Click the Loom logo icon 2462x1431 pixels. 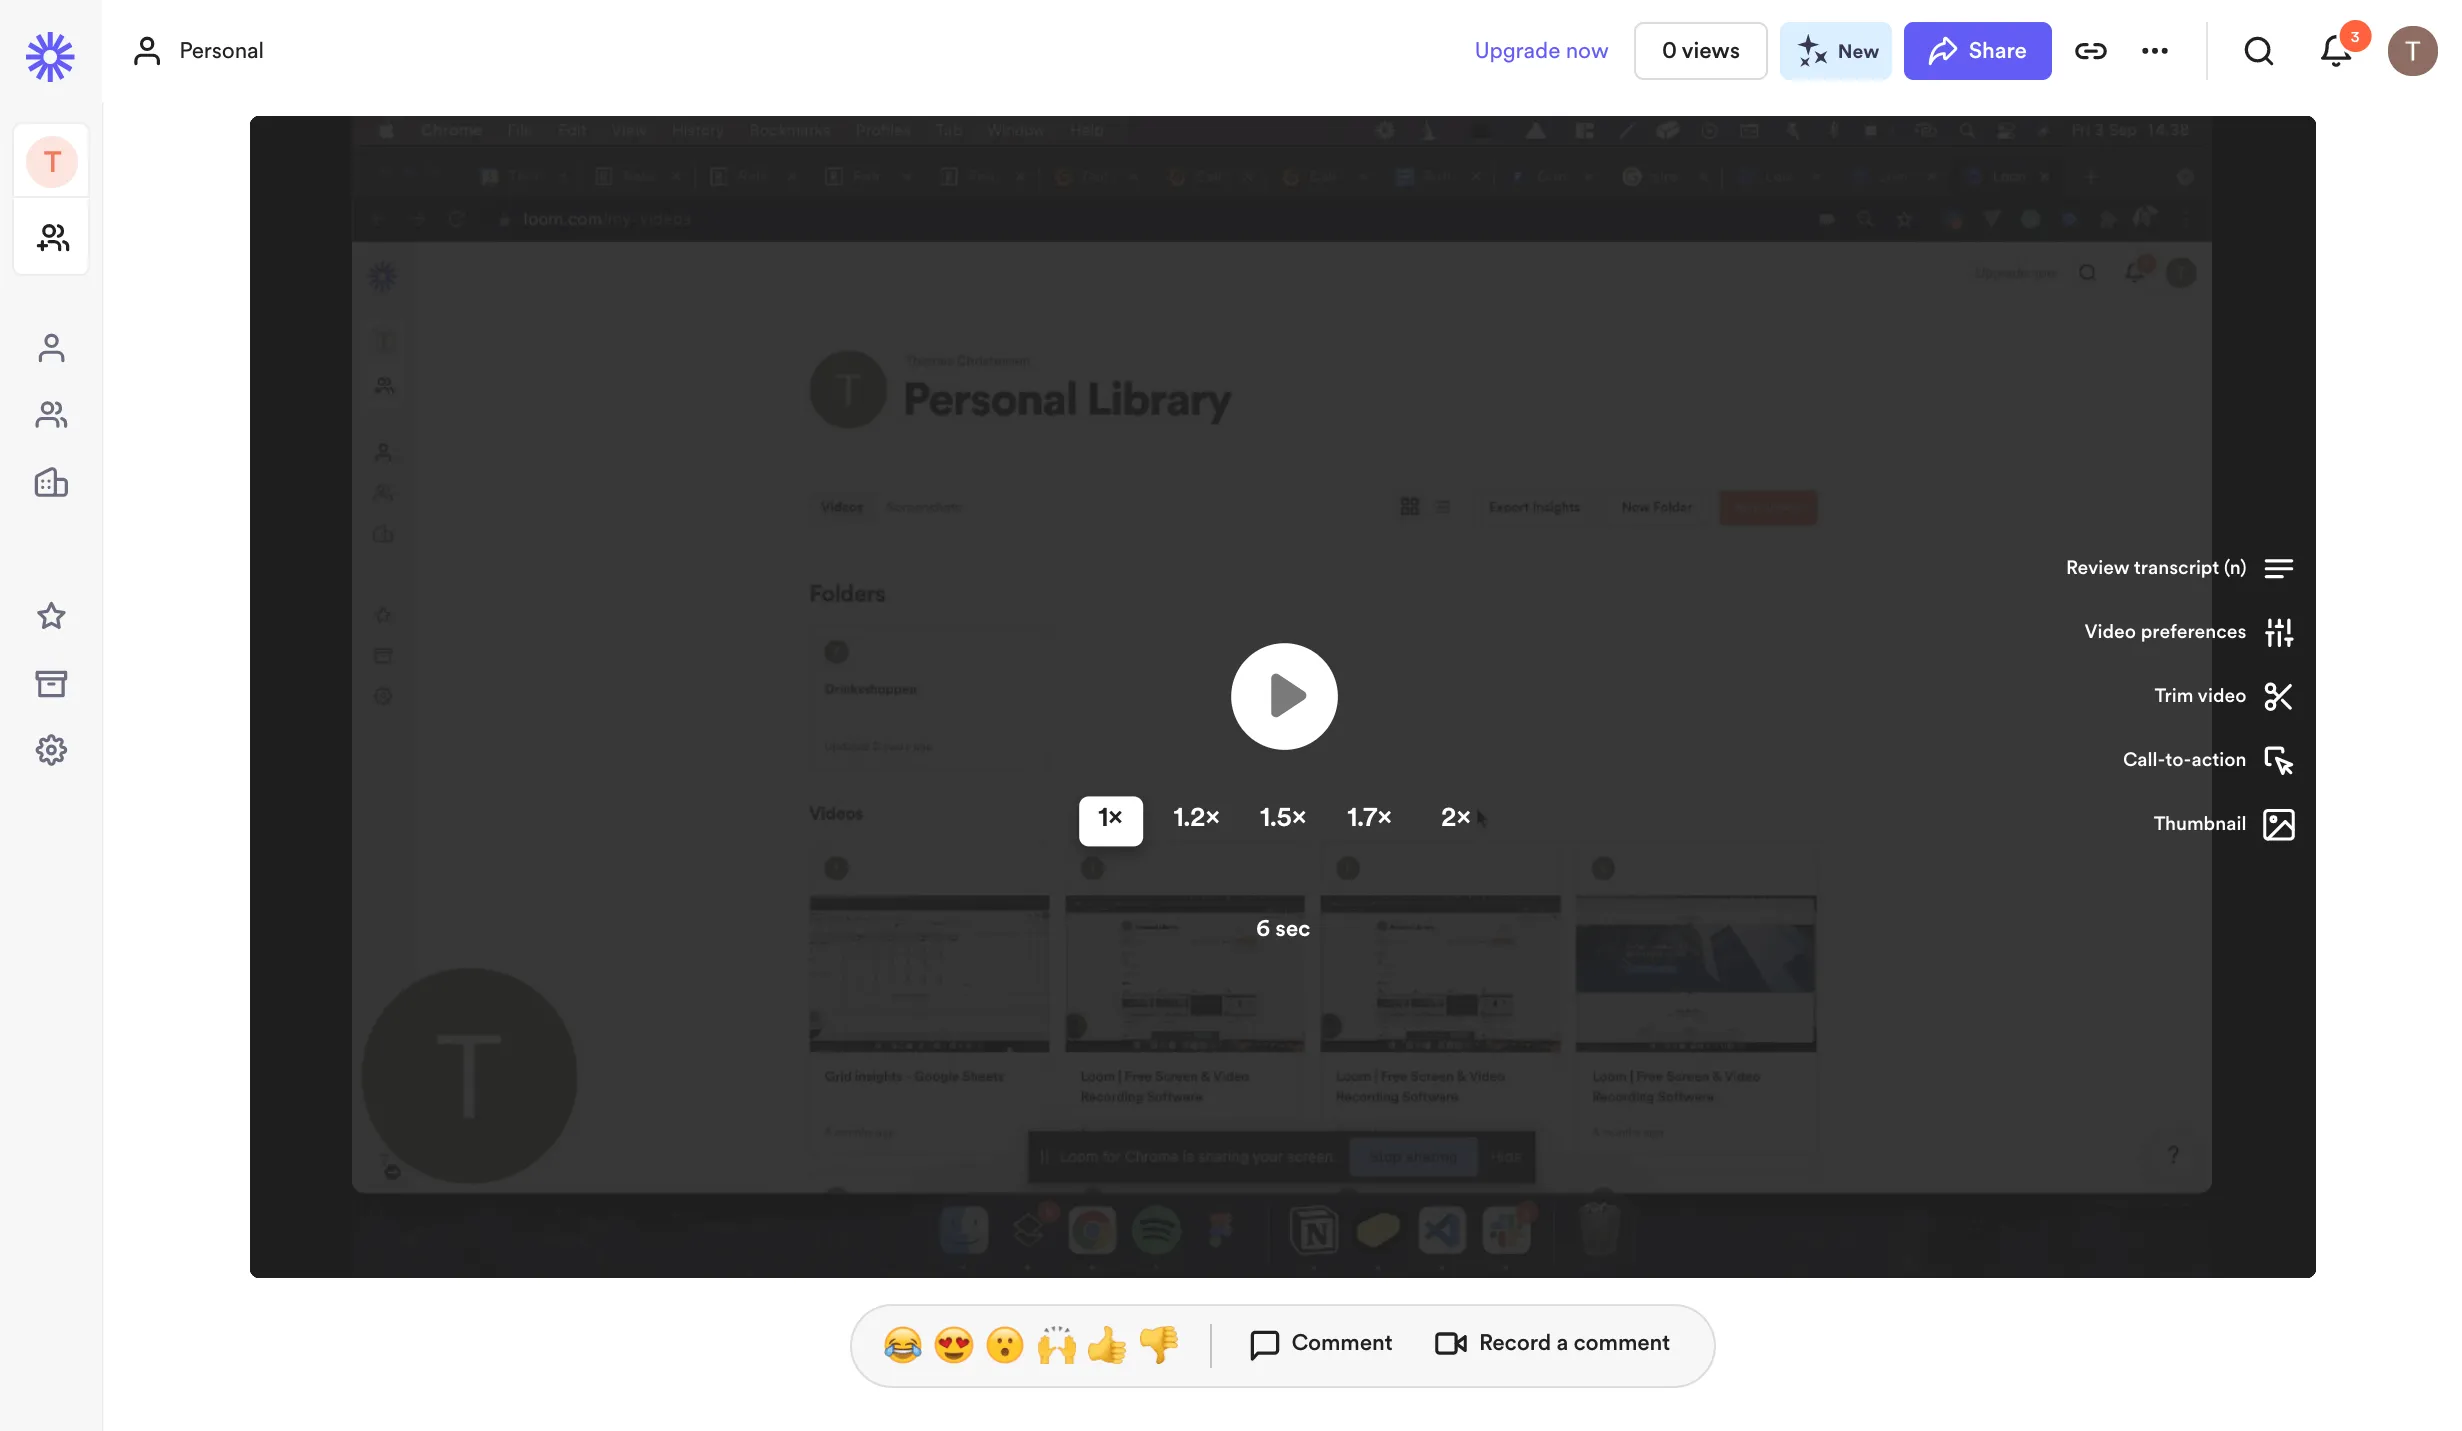(x=50, y=56)
